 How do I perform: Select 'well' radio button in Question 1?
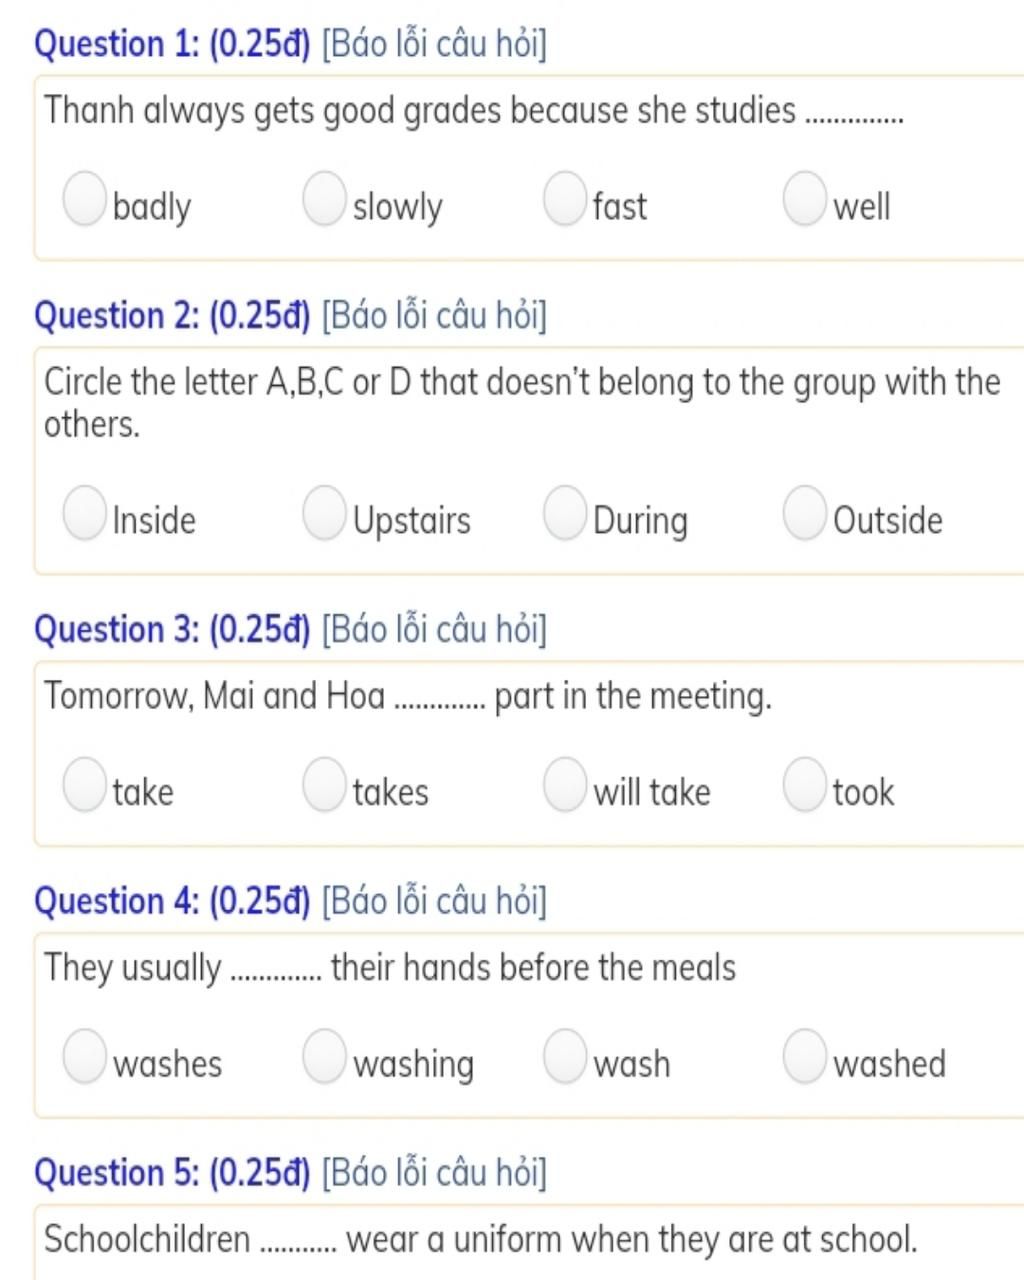coord(805,198)
